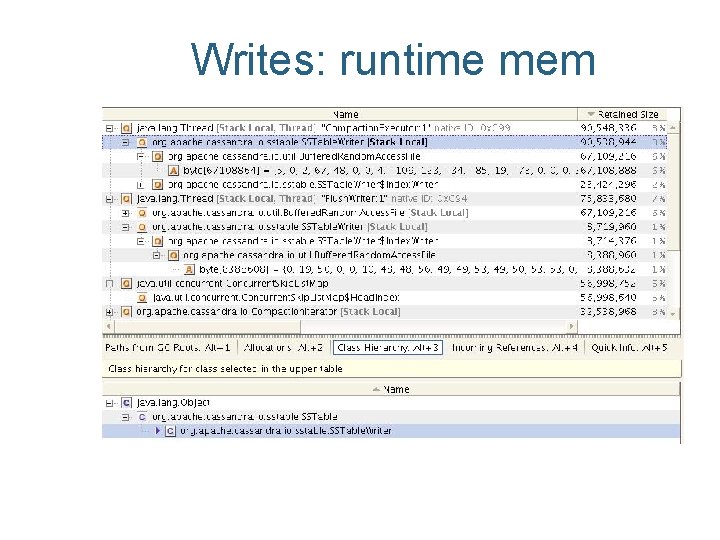Click icon of BufferedRandomAccessFile row with 8,388,960
This screenshot has width=720, height=540.
click(x=173, y=255)
